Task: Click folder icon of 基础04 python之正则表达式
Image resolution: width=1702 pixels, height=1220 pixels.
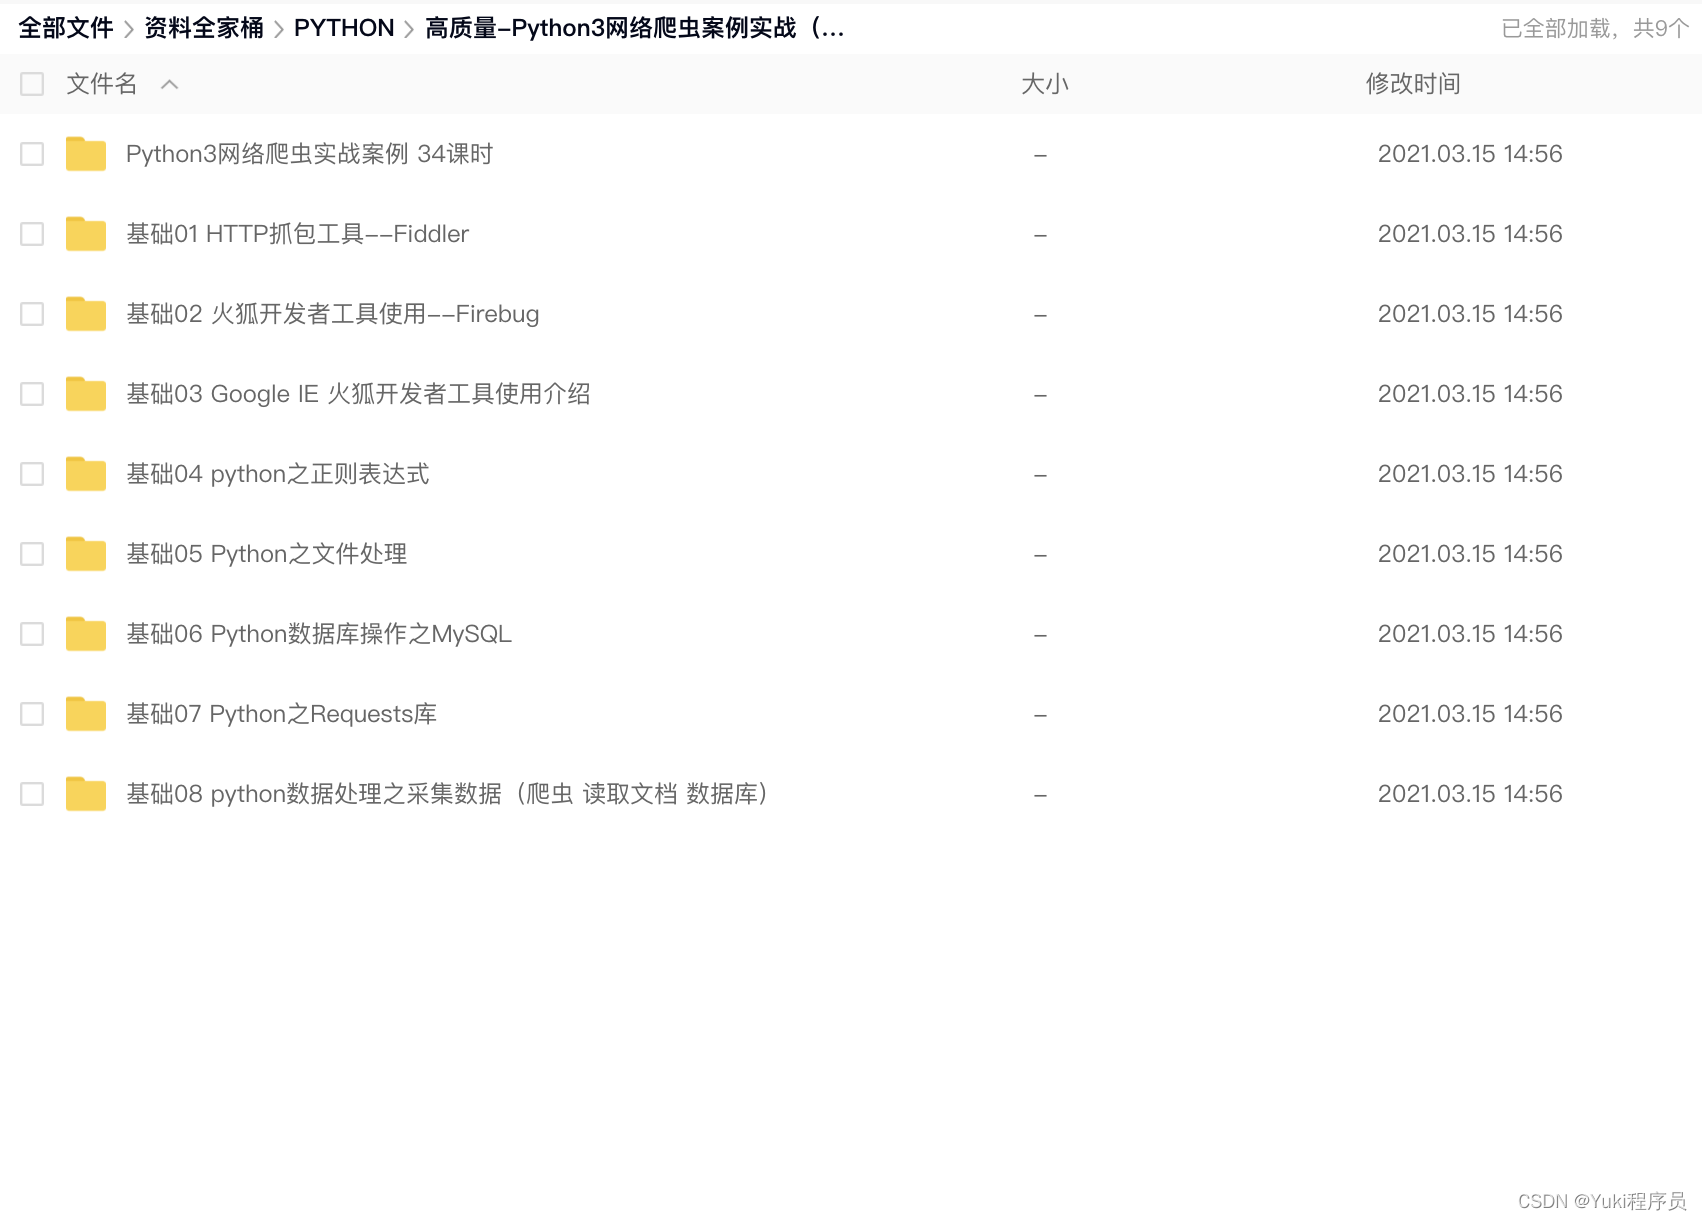Action: point(86,474)
